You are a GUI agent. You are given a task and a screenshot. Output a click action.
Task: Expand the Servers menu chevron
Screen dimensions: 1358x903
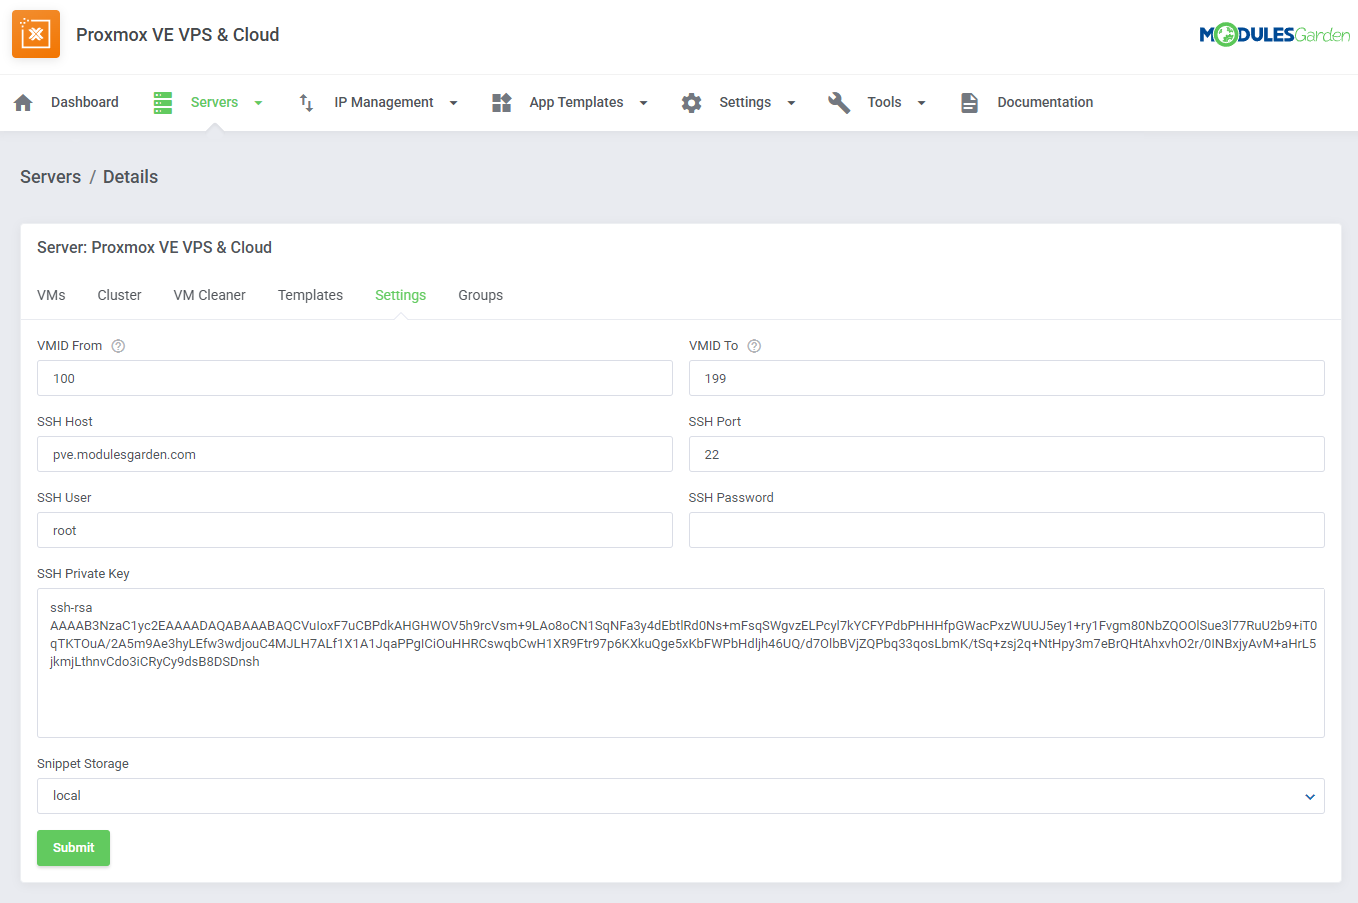tap(258, 102)
